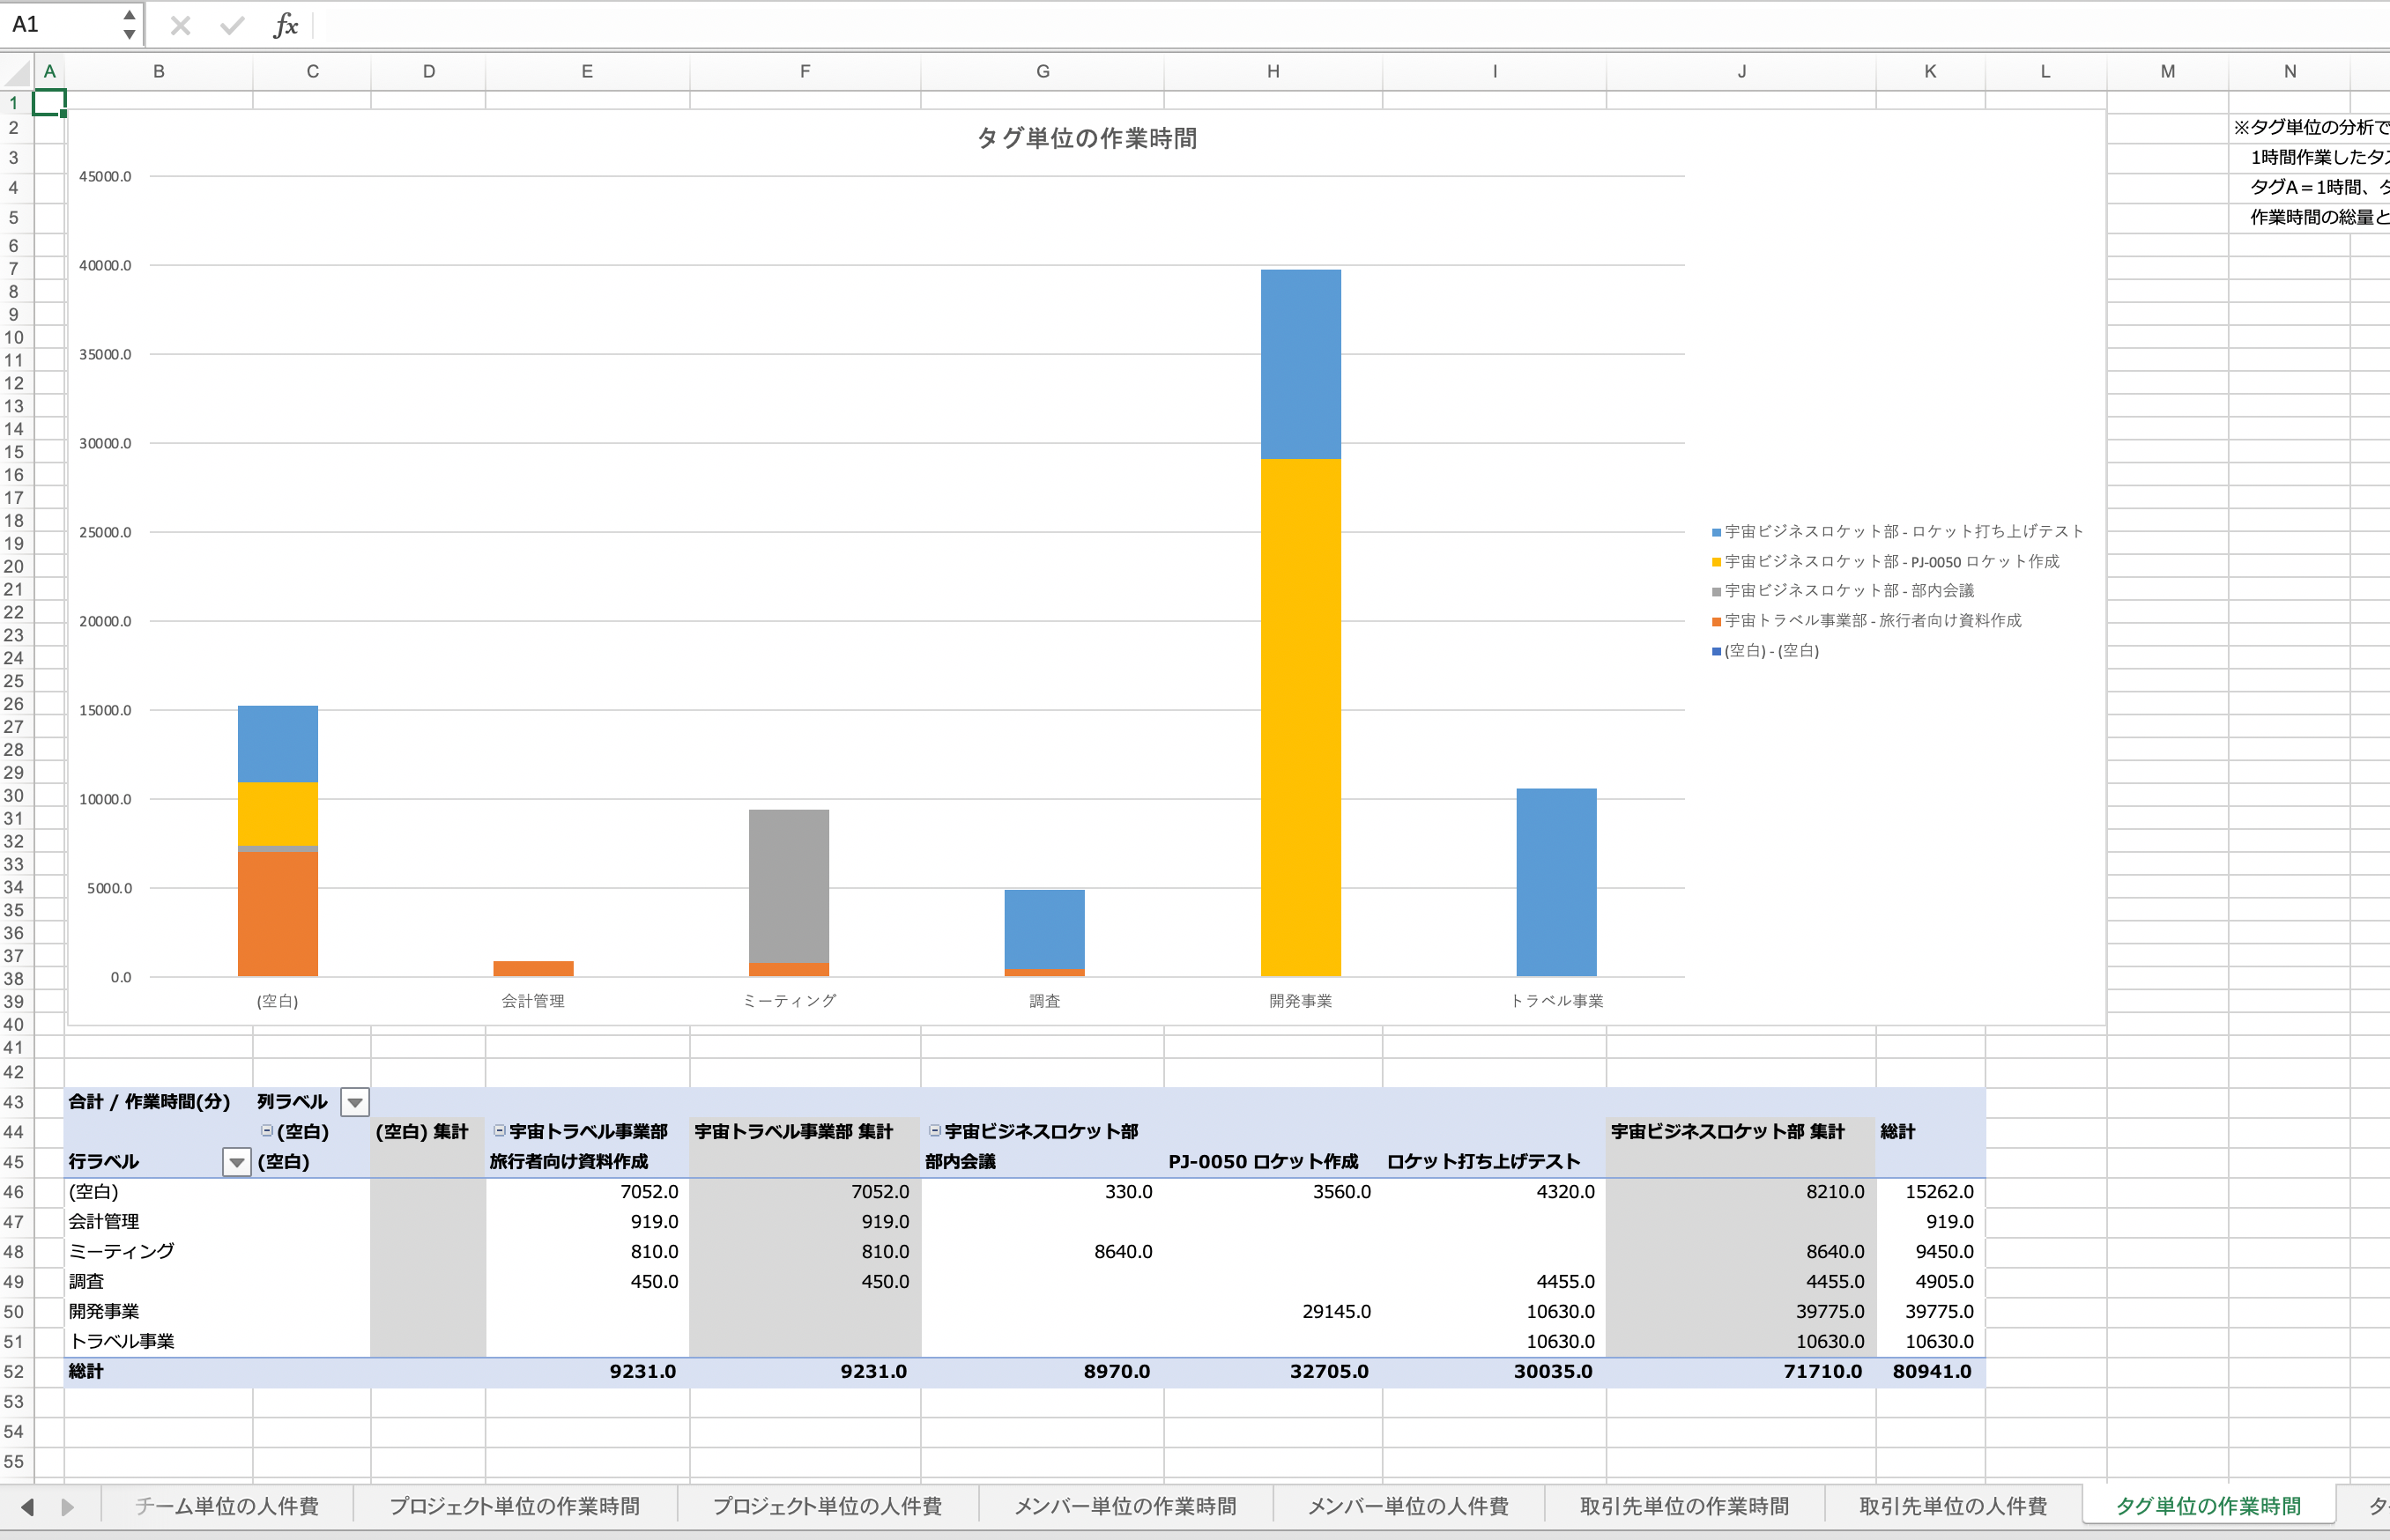The height and width of the screenshot is (1540, 2390).
Task: Switch to プロジェクト単位の作業時間 sheet tab
Action: point(514,1506)
